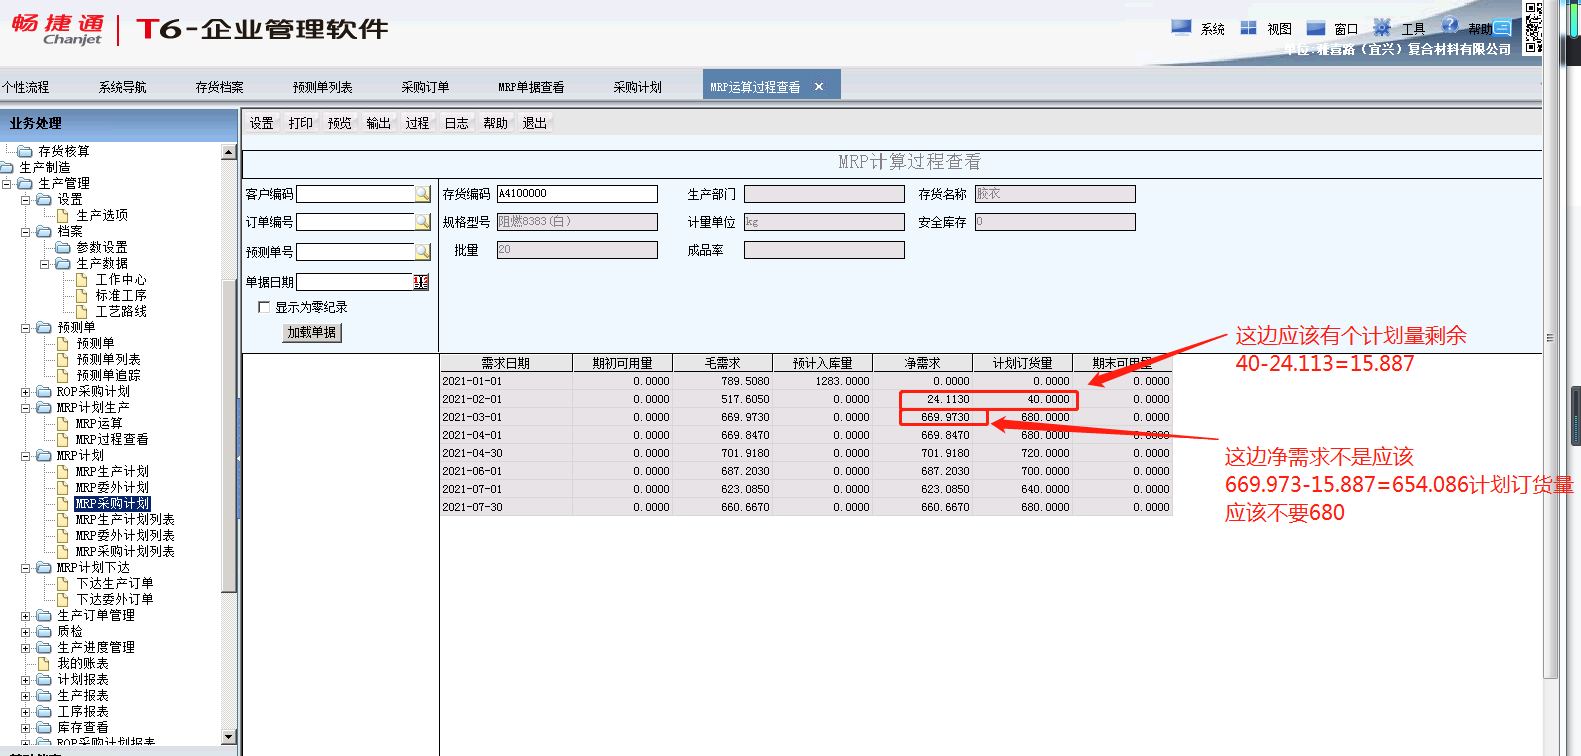Click the 标准工序 document icon
The width and height of the screenshot is (1581, 756).
click(82, 296)
